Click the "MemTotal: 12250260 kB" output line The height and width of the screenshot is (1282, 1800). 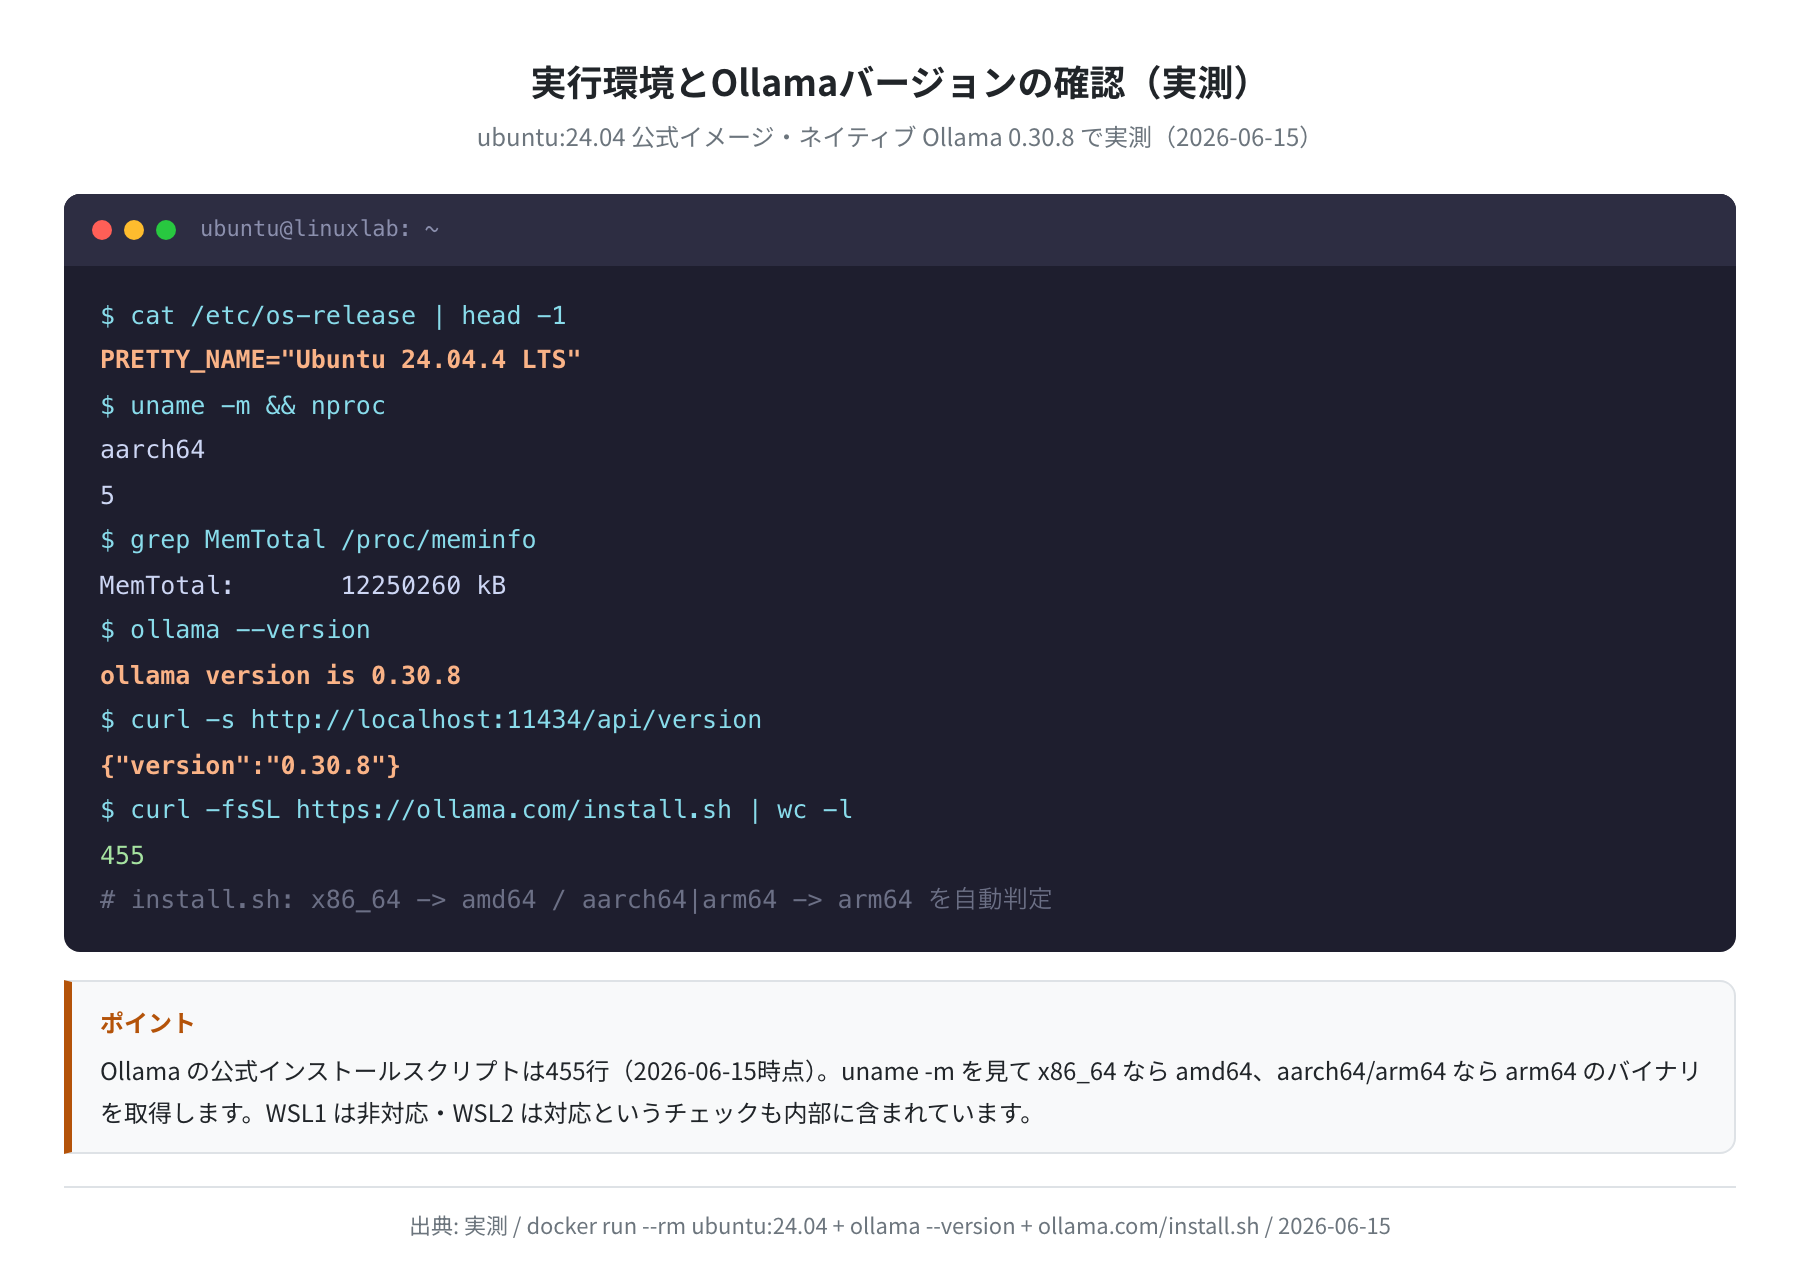[303, 586]
